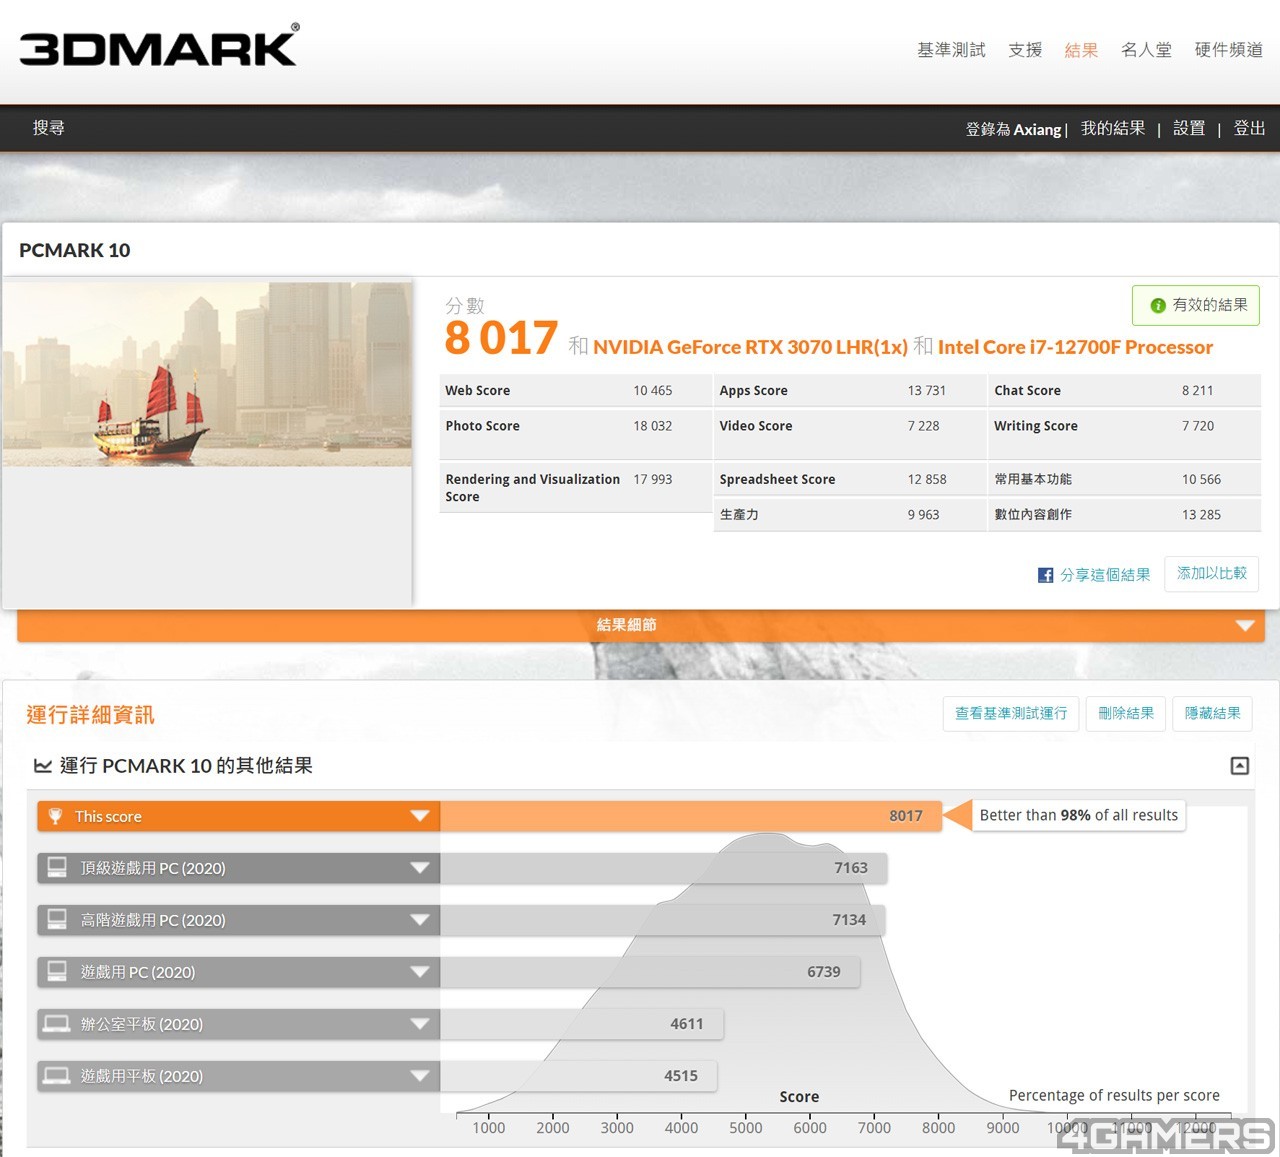Click 分享這個結果 link
This screenshot has height=1157, width=1280.
tap(1105, 575)
